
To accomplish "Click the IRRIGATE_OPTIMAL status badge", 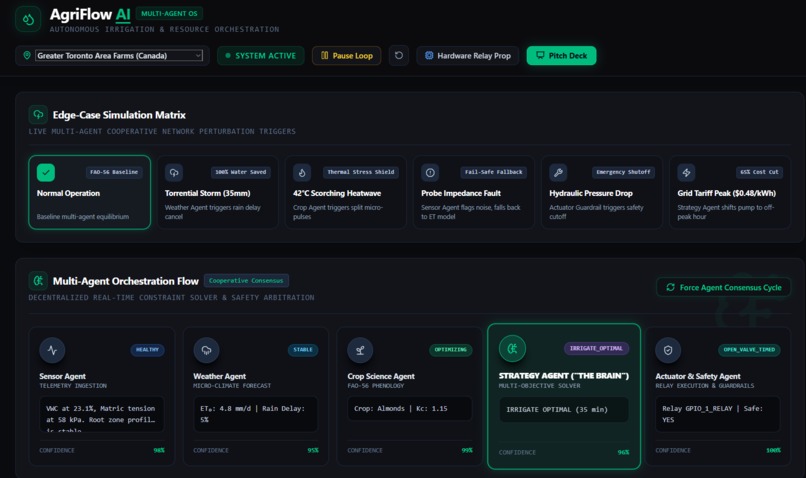I will click(596, 348).
